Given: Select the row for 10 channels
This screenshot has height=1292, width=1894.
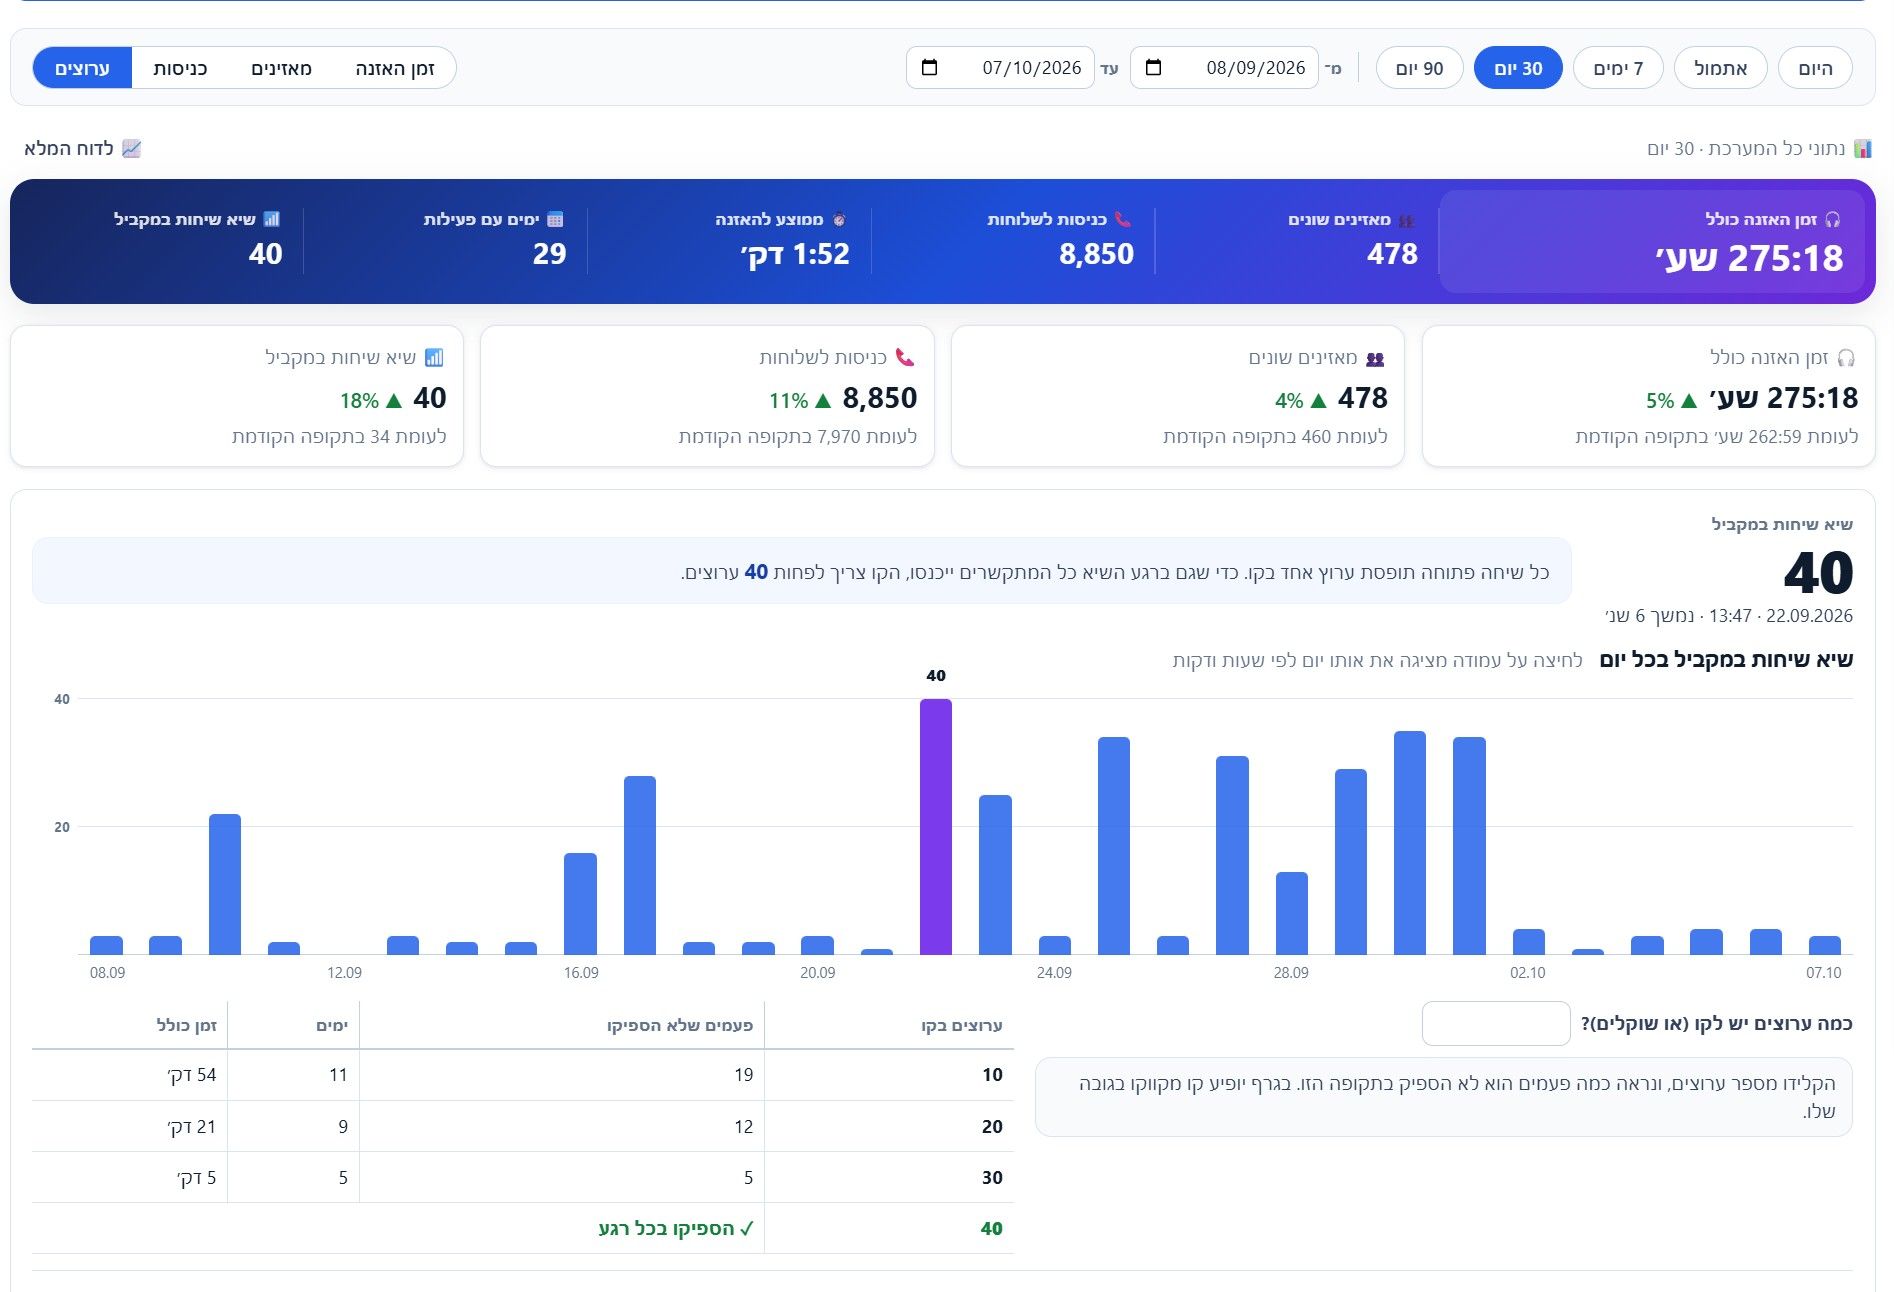Looking at the screenshot, I should tap(523, 1075).
